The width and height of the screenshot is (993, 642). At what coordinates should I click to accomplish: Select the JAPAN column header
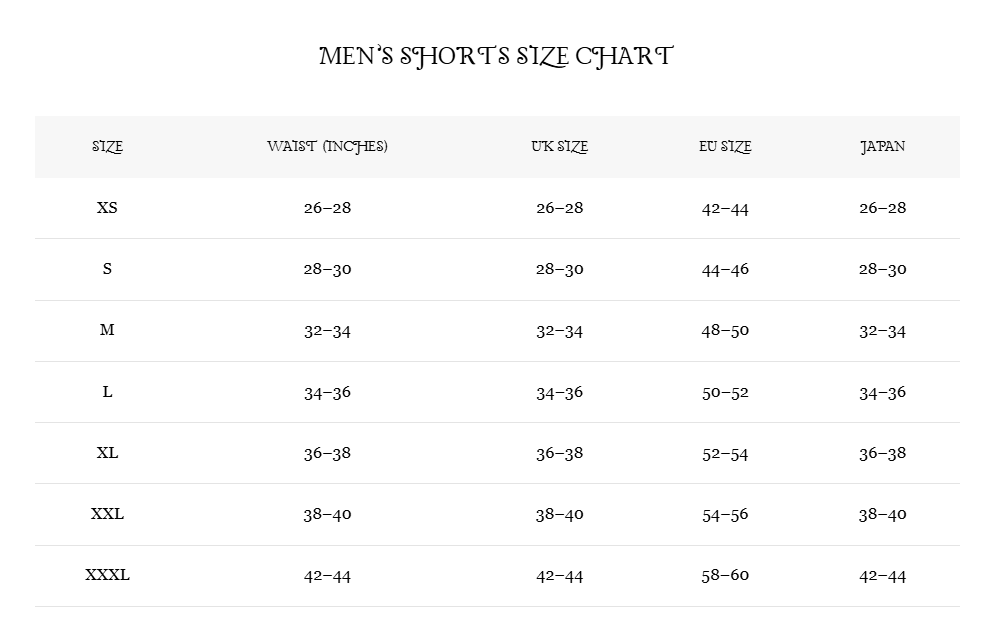[882, 147]
